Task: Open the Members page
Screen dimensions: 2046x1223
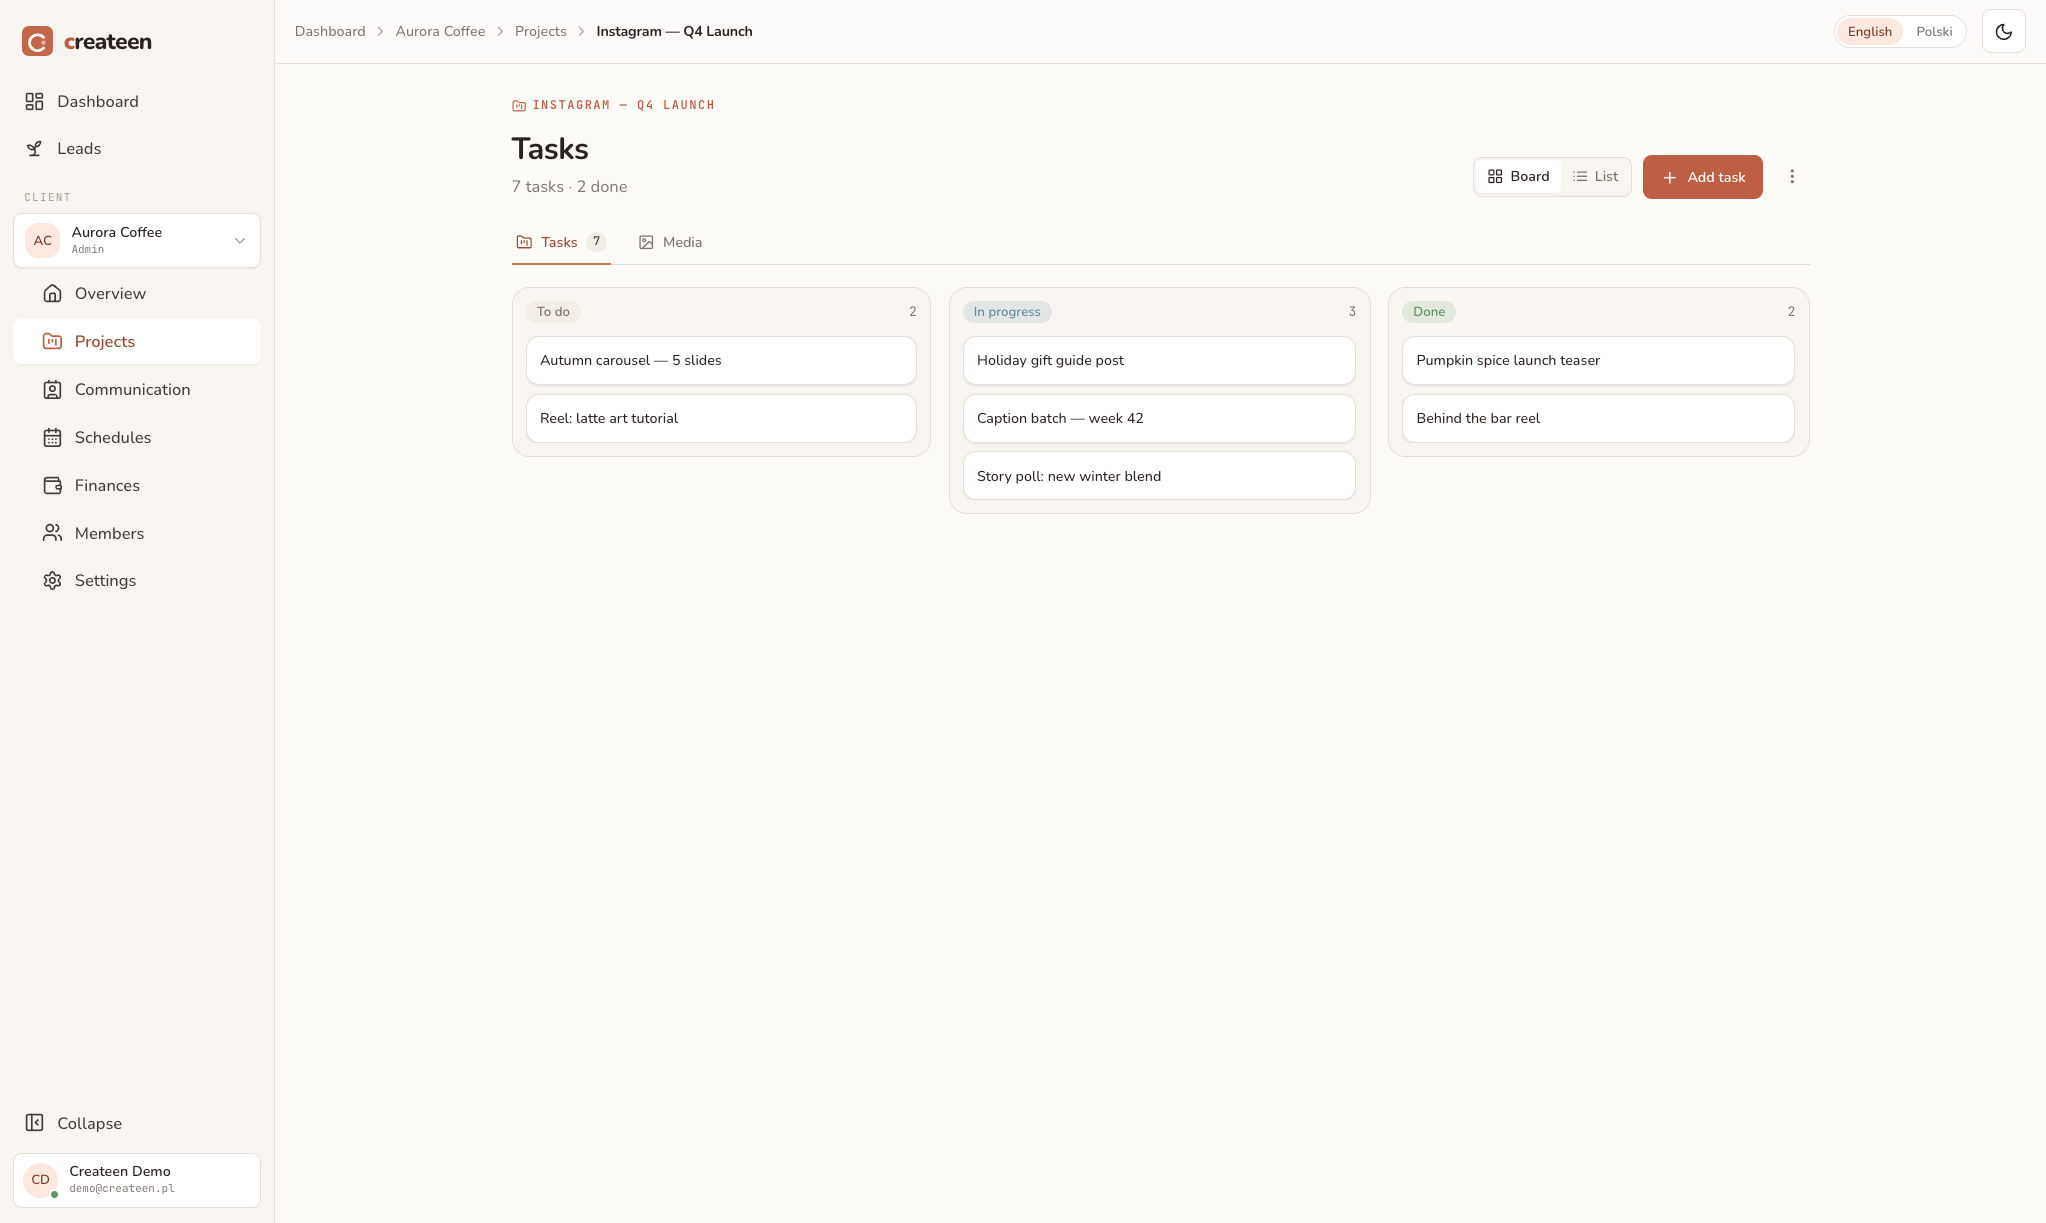Action: click(x=137, y=533)
